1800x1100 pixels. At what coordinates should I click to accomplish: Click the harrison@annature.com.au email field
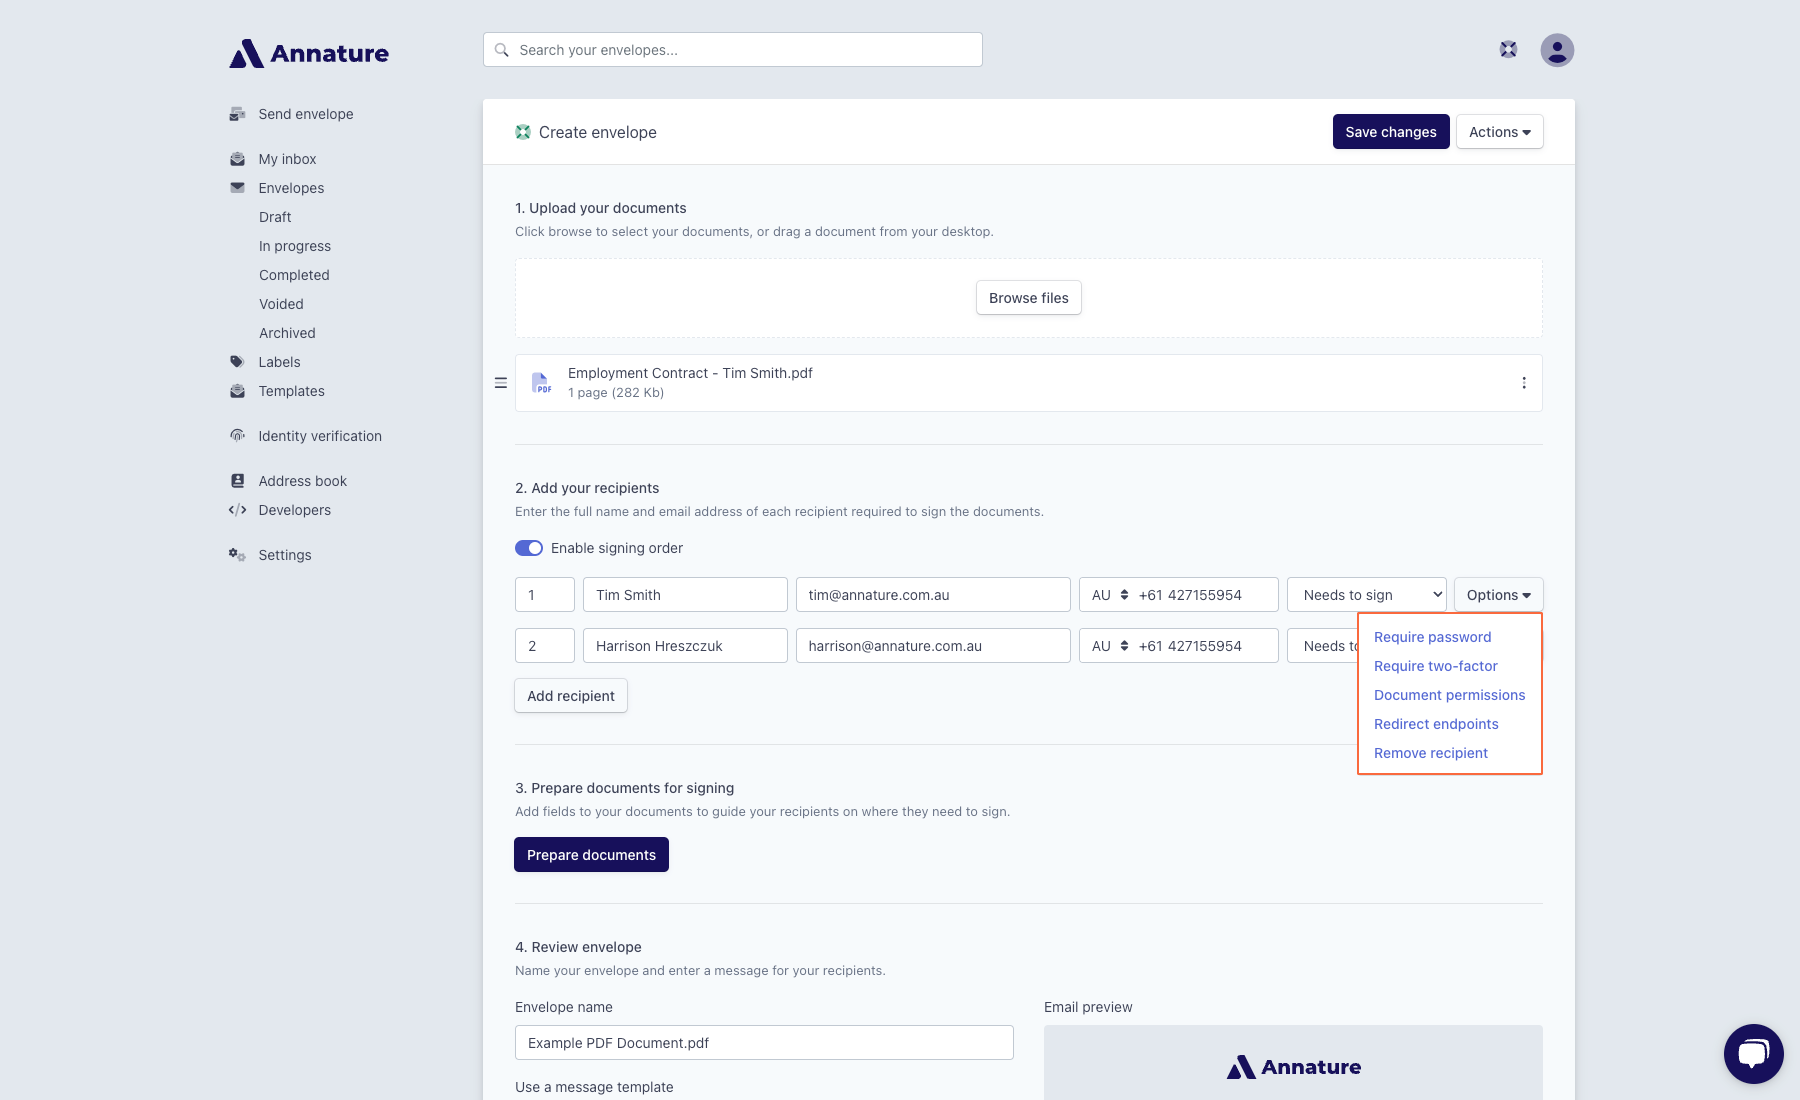point(933,646)
